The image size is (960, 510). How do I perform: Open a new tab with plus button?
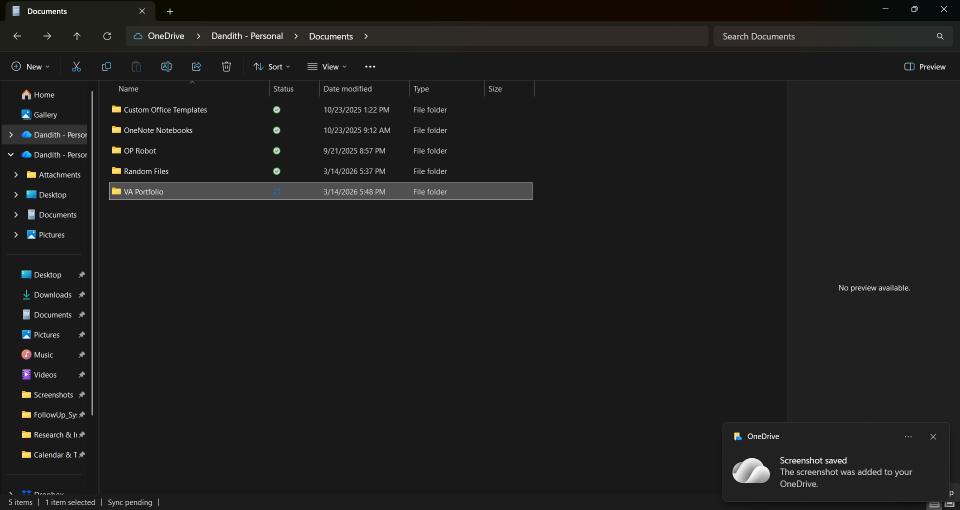tap(170, 11)
